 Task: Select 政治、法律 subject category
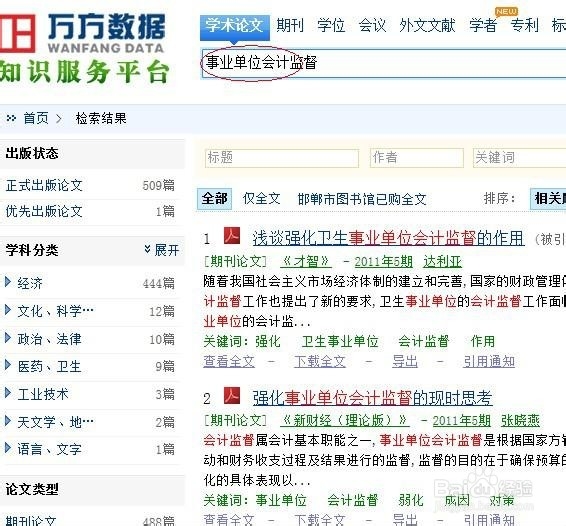[x=49, y=339]
